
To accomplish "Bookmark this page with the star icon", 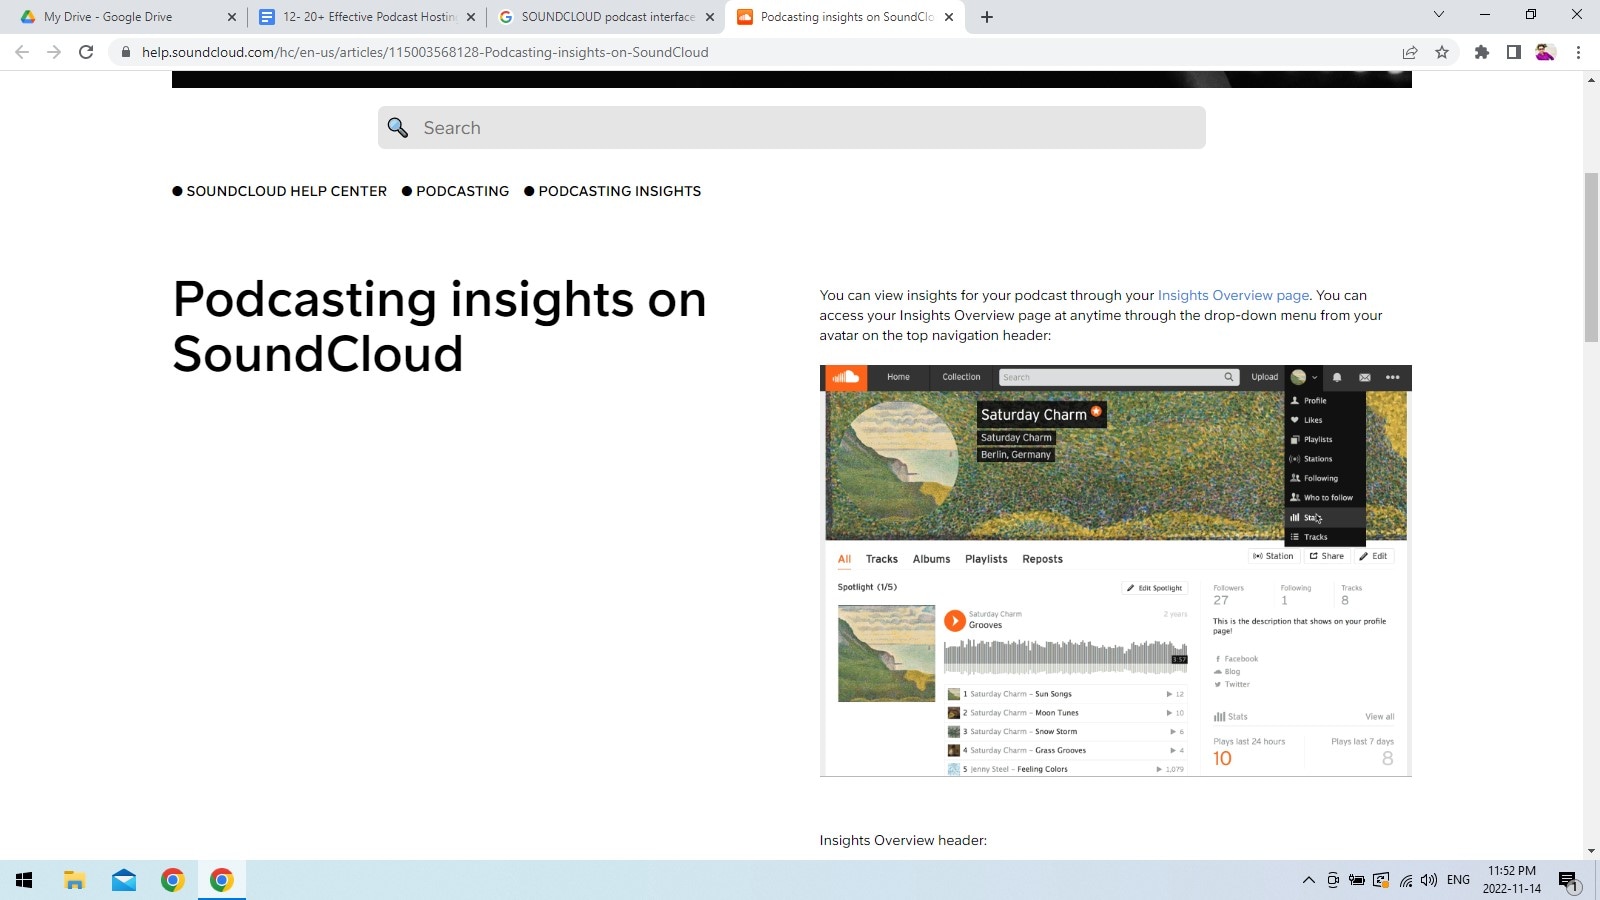I will (x=1442, y=52).
